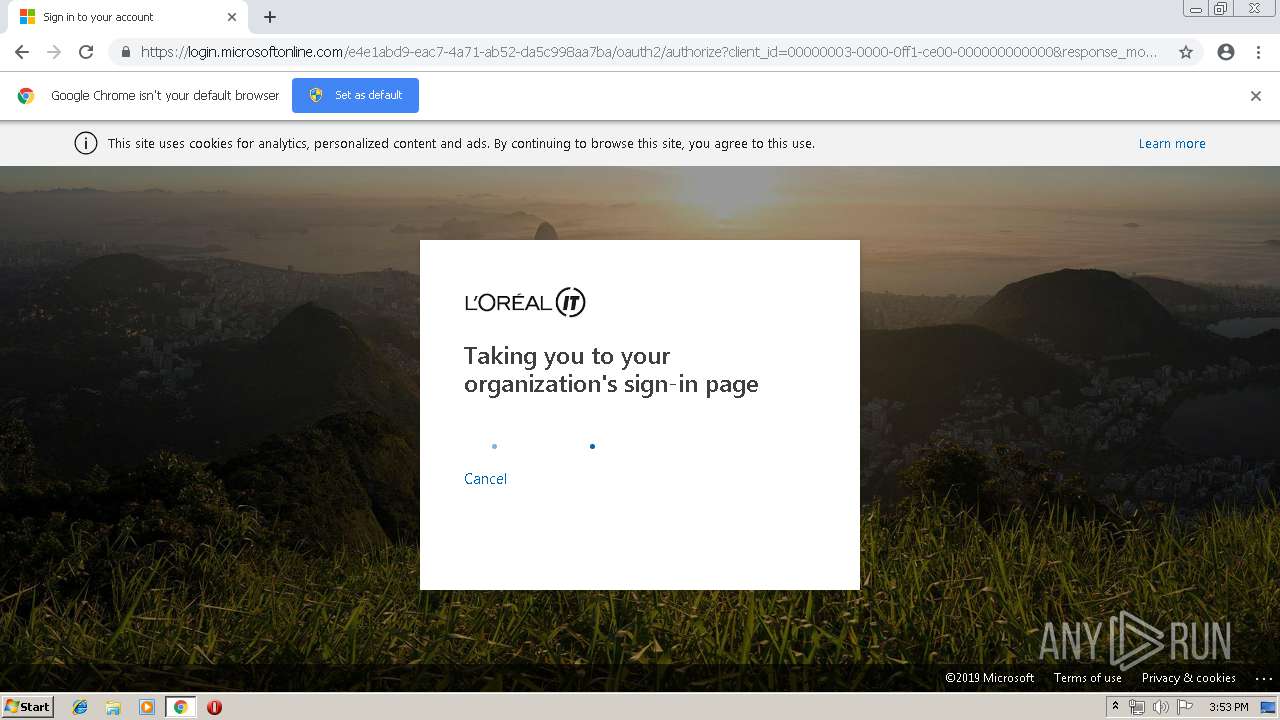Screen dimensions: 1280x720
Task: Click the Chrome logo in default-browser bar
Action: point(26,96)
